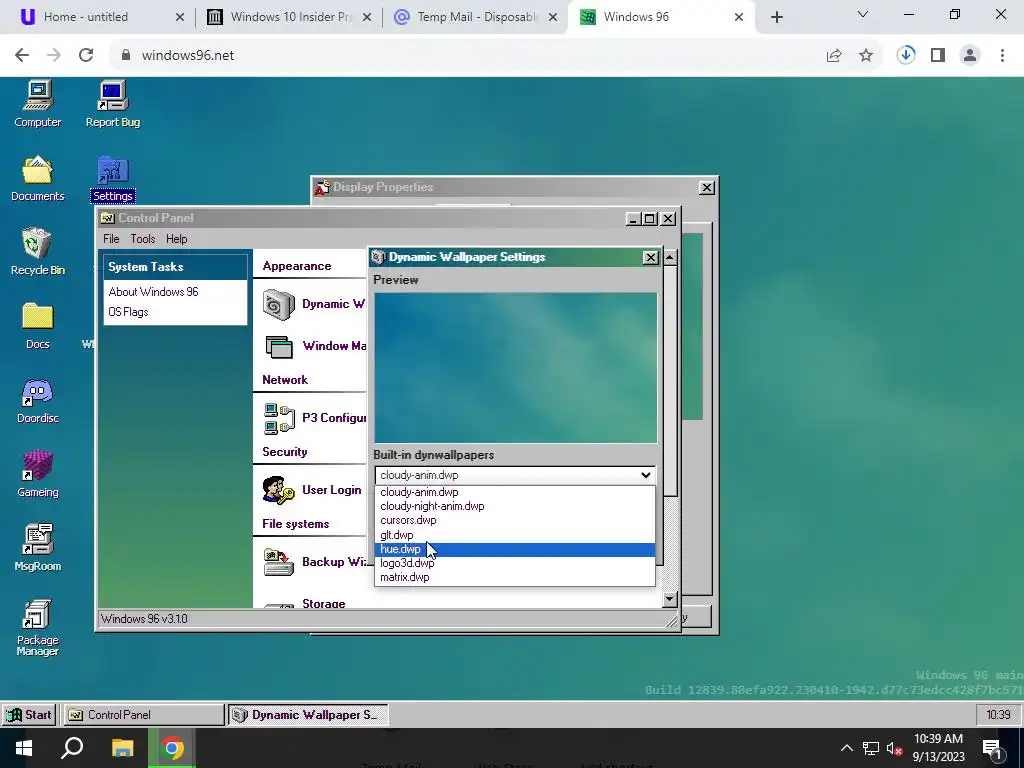Select the Settings desktop icon
The width and height of the screenshot is (1024, 768).
coord(112,178)
